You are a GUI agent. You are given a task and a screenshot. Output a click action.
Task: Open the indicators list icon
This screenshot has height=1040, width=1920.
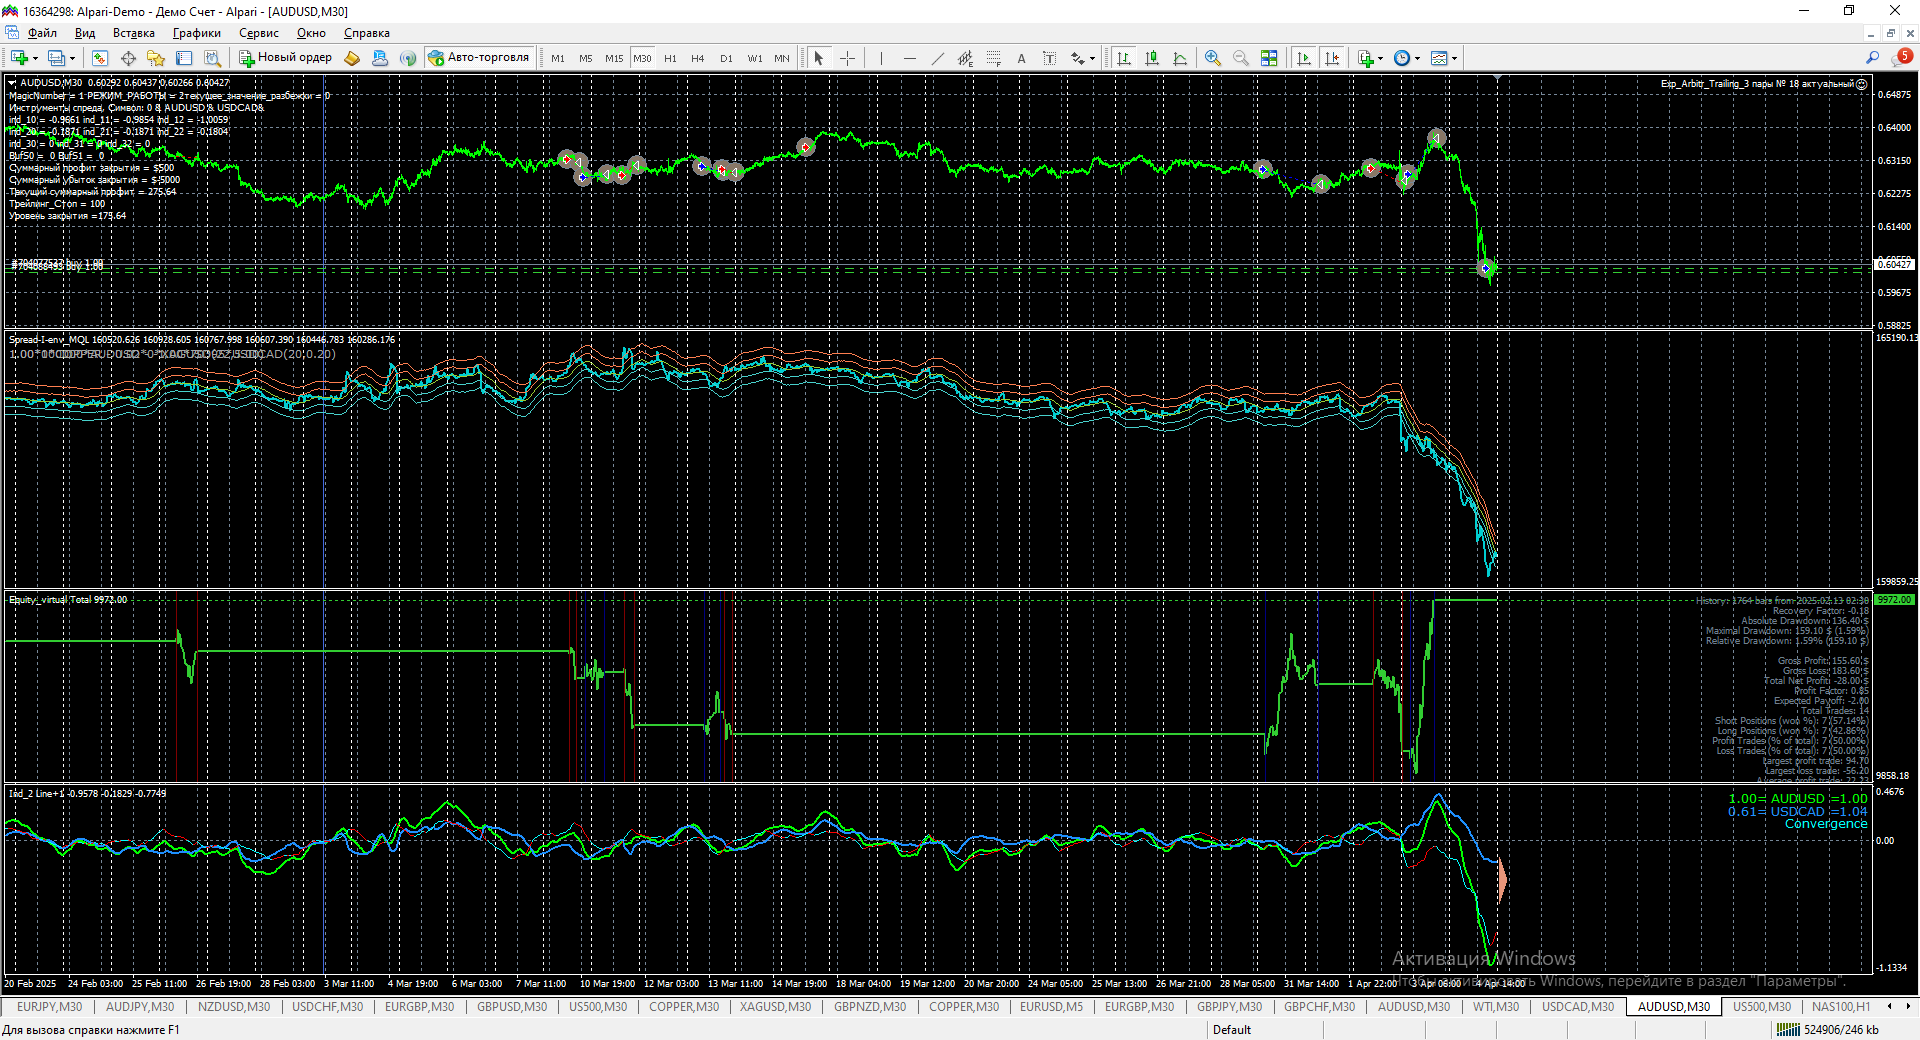tap(1365, 58)
